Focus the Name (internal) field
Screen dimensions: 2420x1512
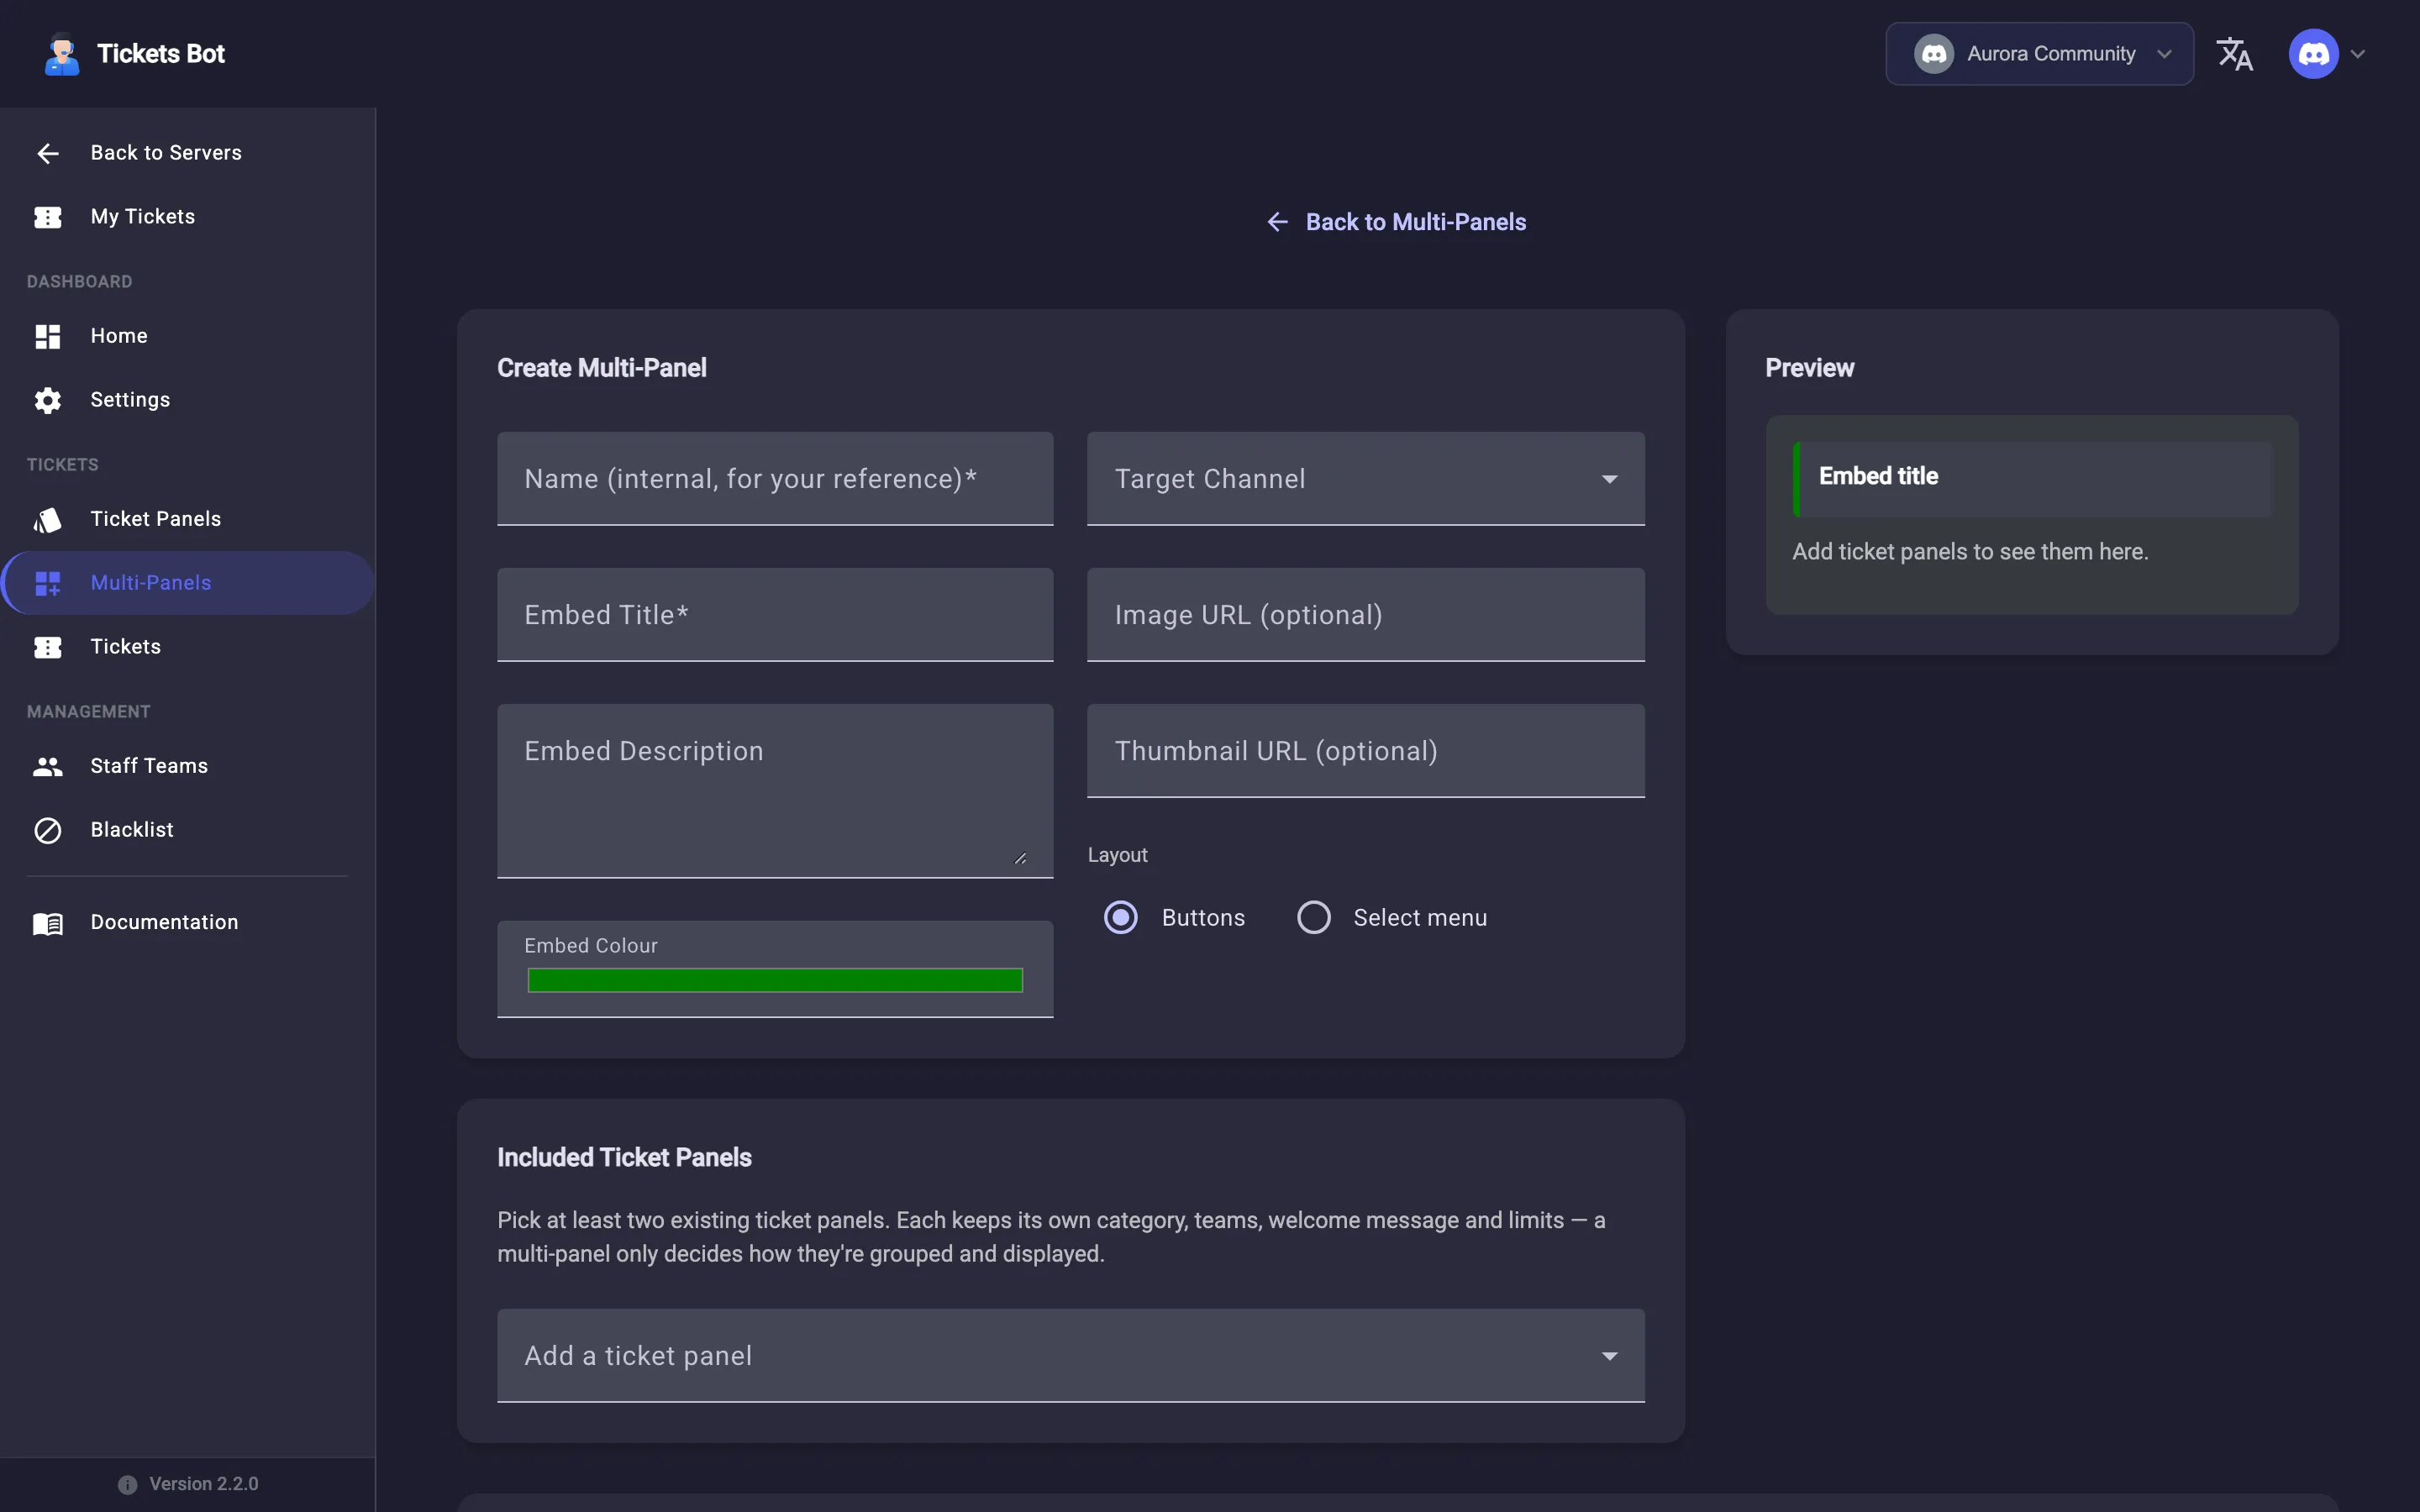coord(775,479)
